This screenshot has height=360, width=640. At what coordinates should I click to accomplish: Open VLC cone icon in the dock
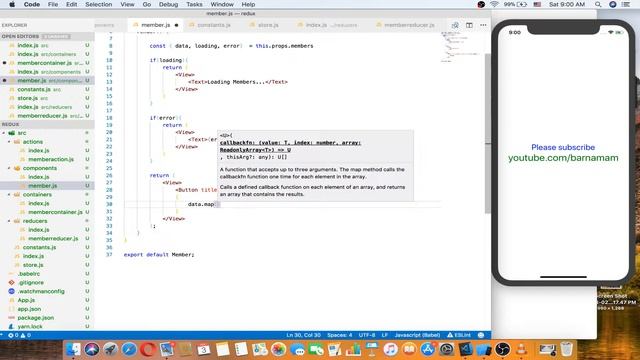tap(521, 349)
